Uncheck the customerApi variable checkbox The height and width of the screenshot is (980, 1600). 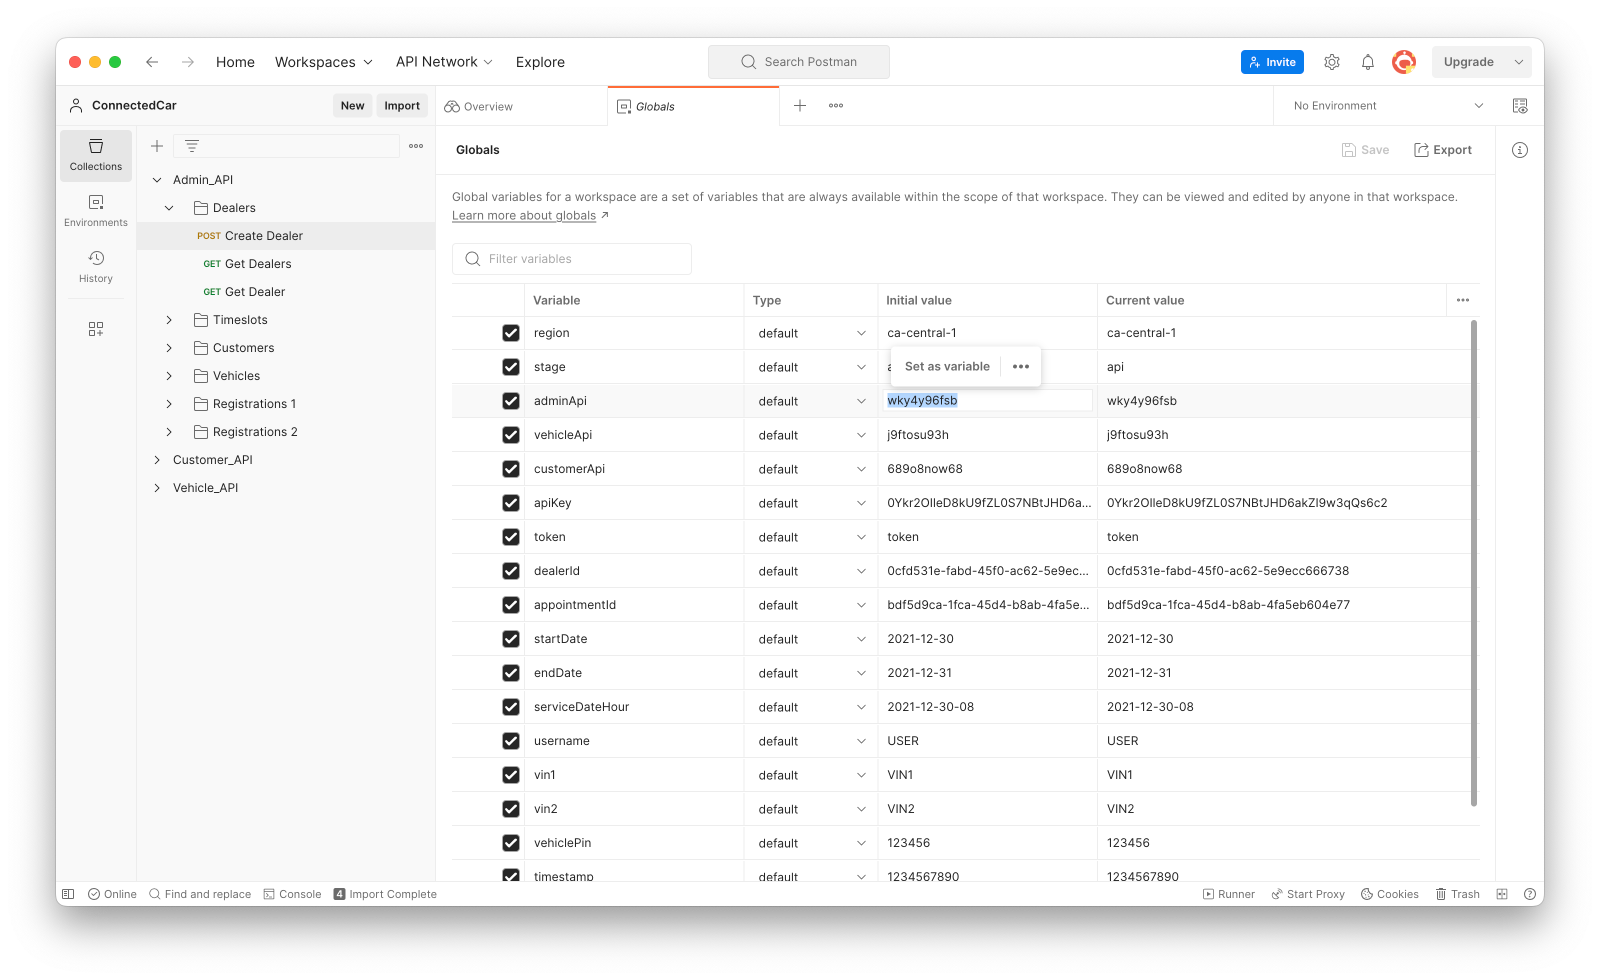pos(511,469)
